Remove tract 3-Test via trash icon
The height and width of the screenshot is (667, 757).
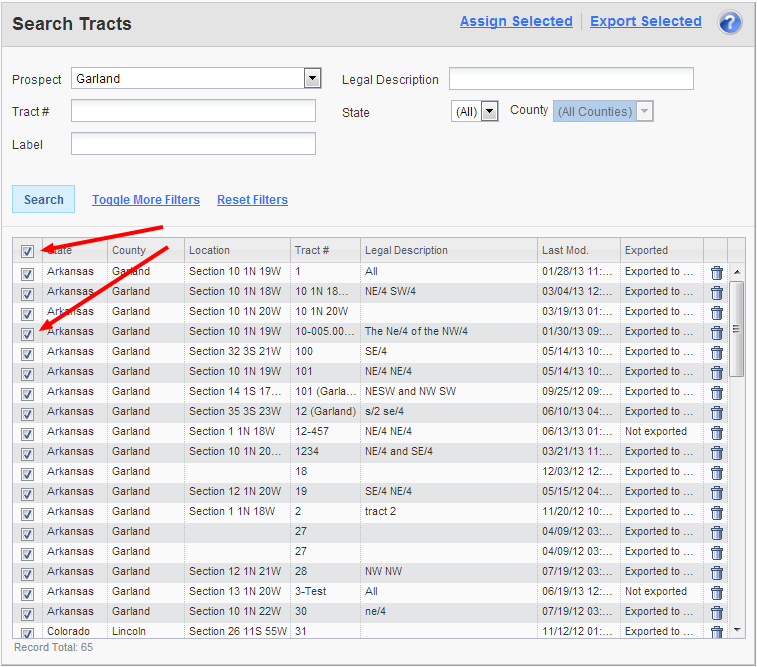[716, 592]
